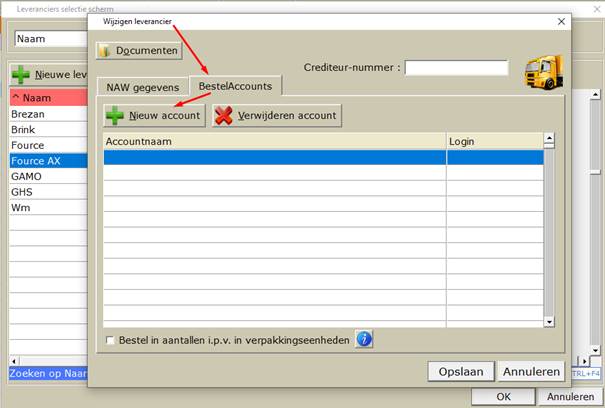The height and width of the screenshot is (408, 605).
Task: Click Verwijderen account button
Action: (277, 115)
